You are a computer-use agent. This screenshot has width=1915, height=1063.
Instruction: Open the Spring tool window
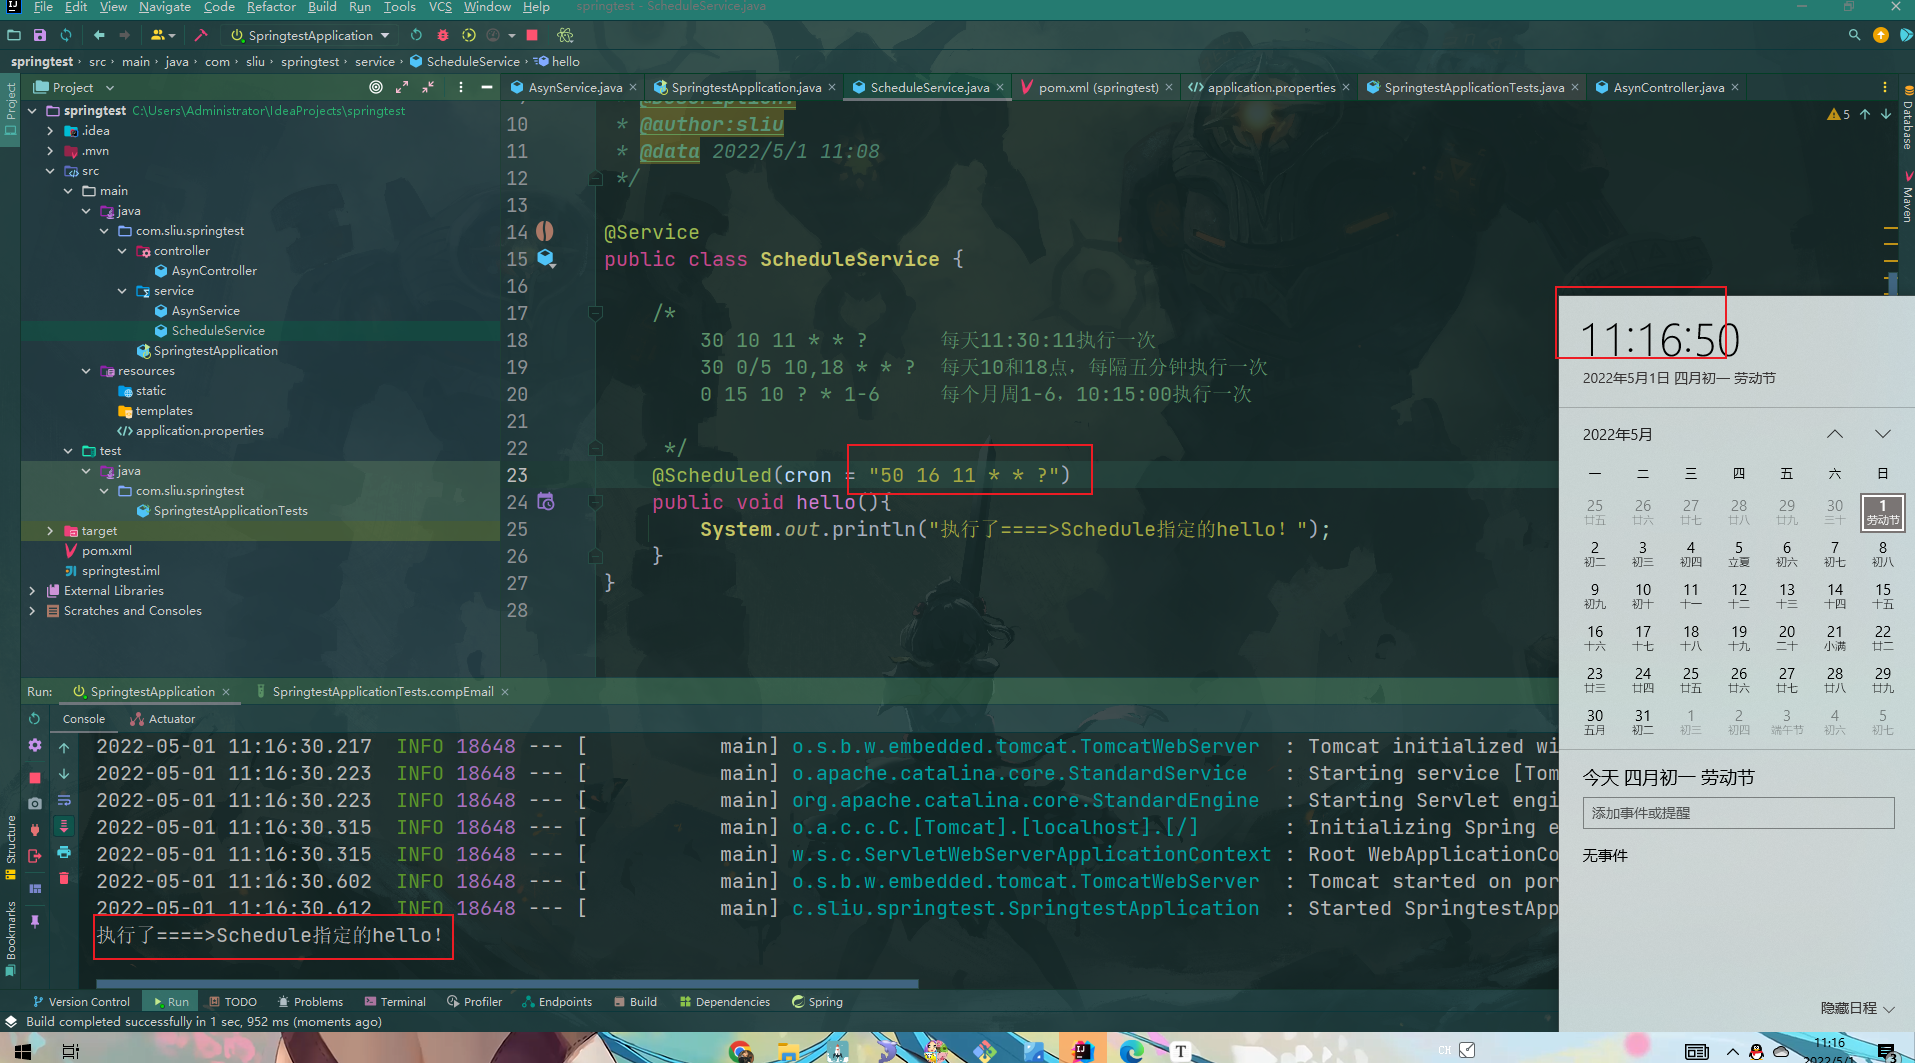[817, 1001]
